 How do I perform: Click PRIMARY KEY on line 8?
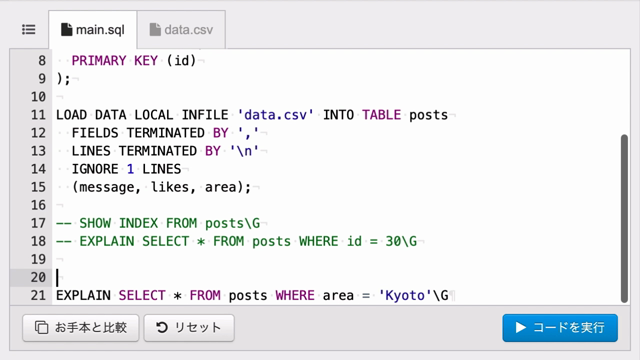pyautogui.click(x=115, y=61)
